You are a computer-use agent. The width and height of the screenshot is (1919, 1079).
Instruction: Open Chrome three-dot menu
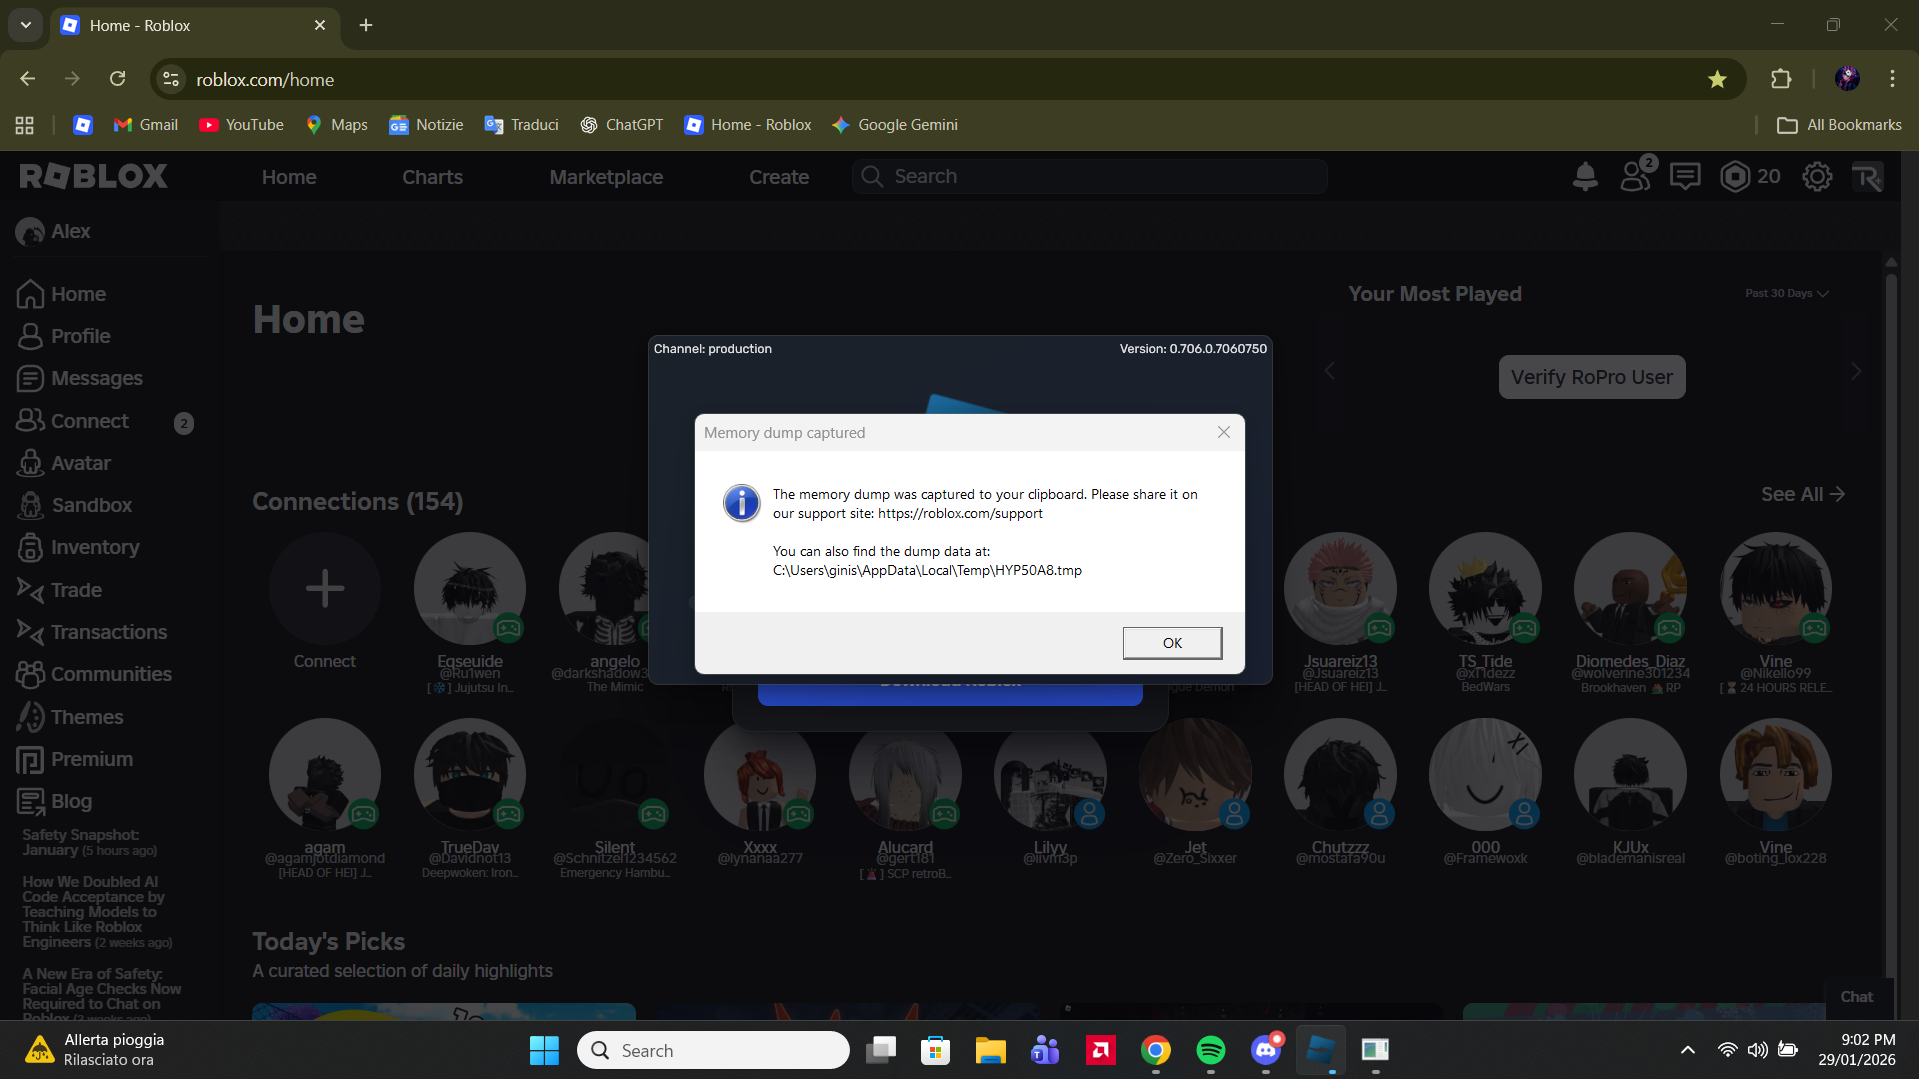coord(1892,79)
